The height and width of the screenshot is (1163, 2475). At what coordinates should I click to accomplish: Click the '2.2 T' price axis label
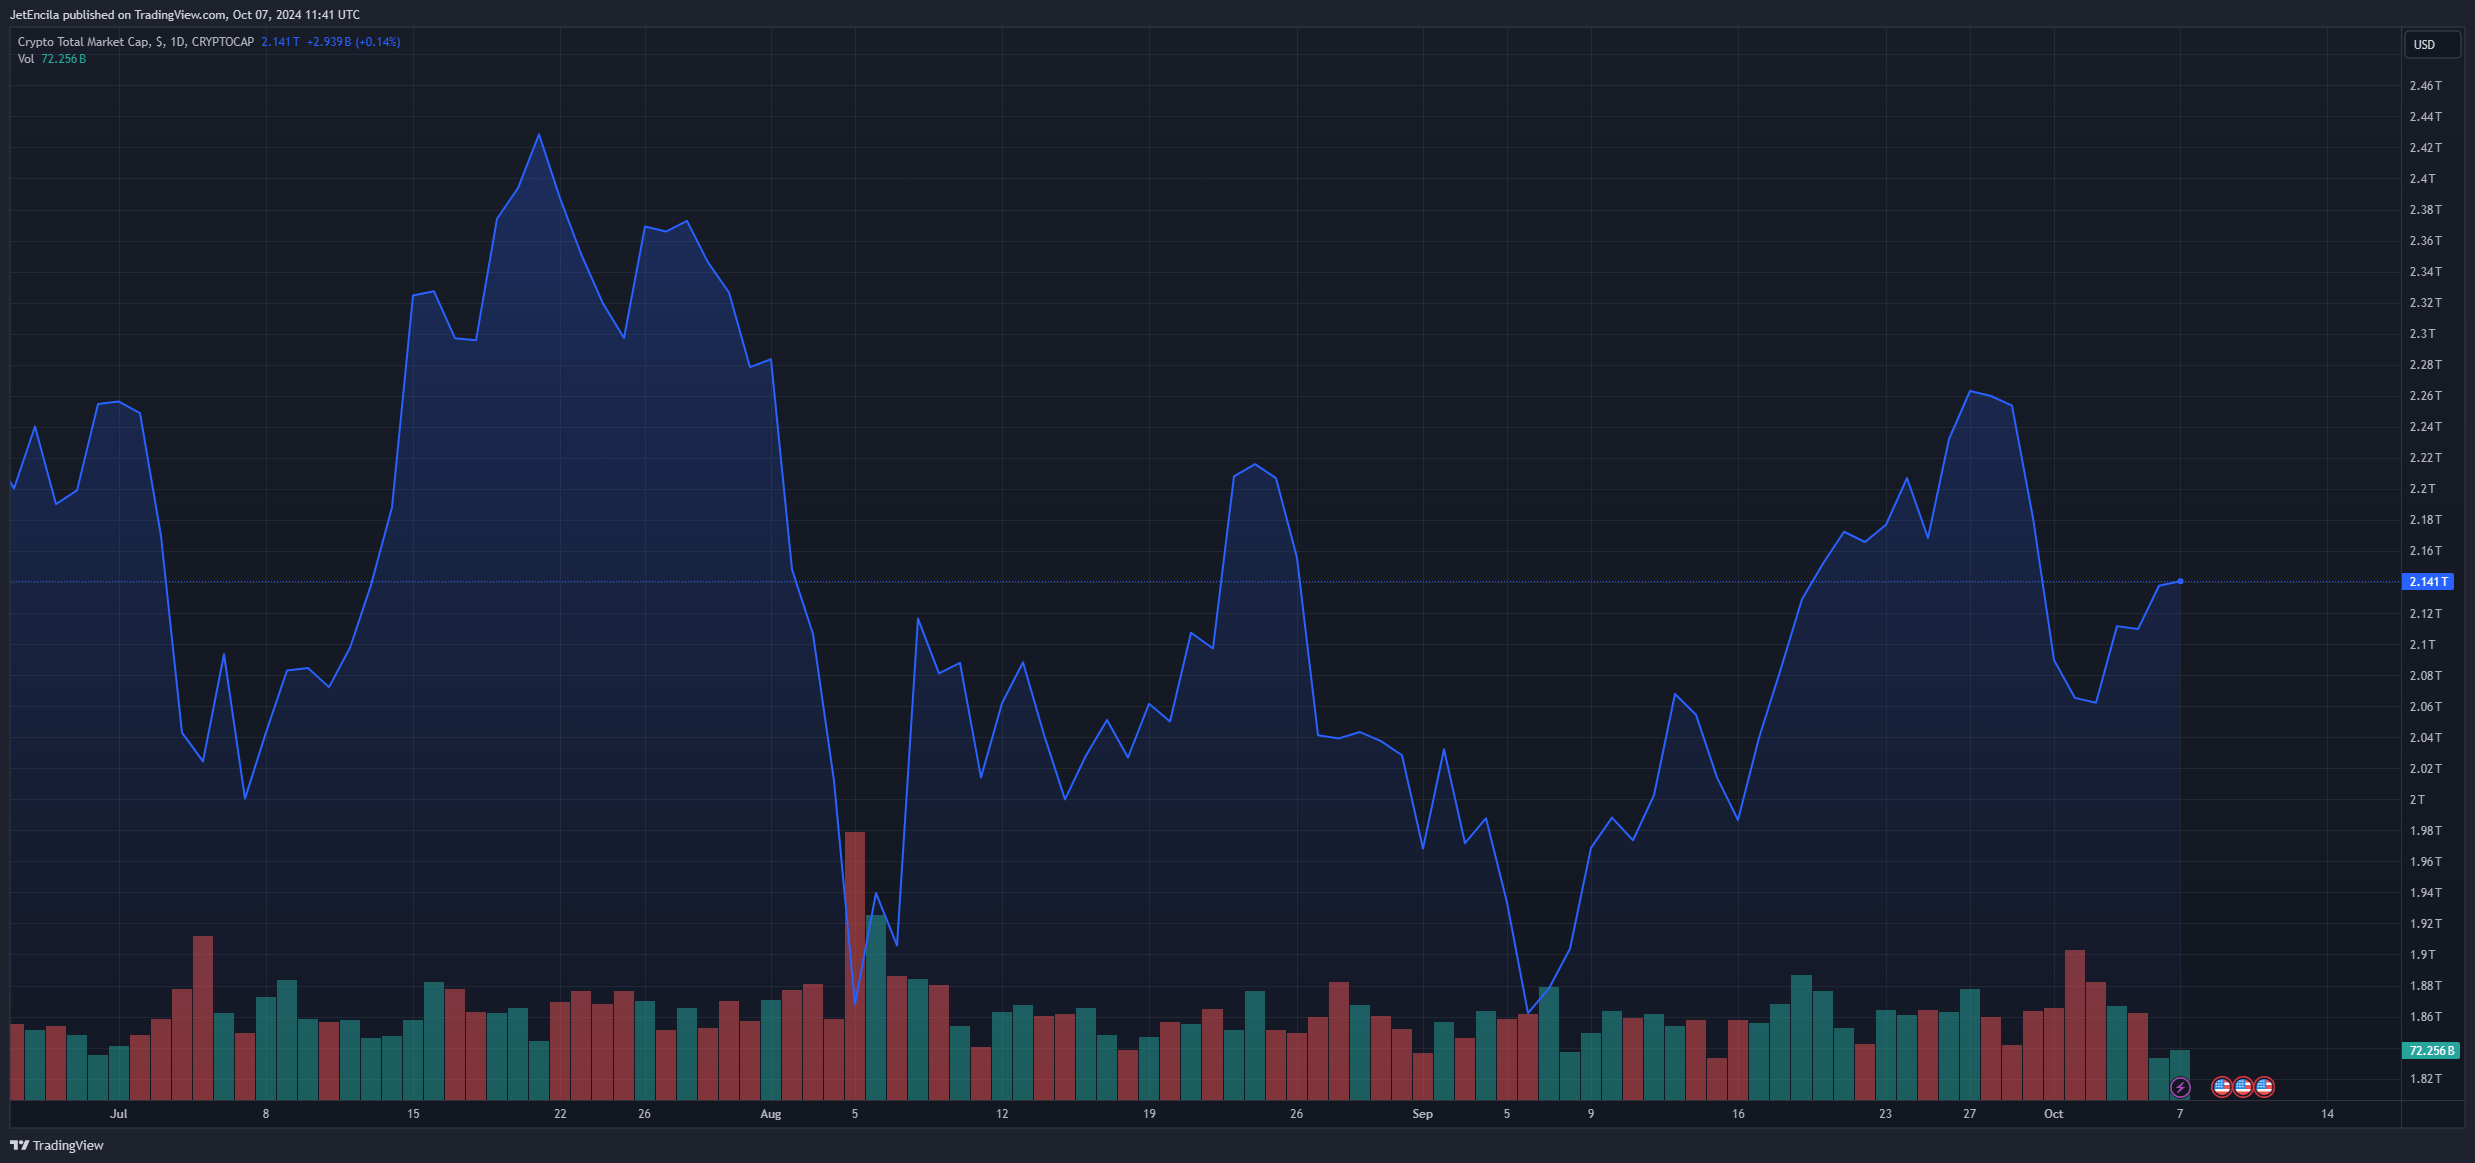pos(2422,489)
